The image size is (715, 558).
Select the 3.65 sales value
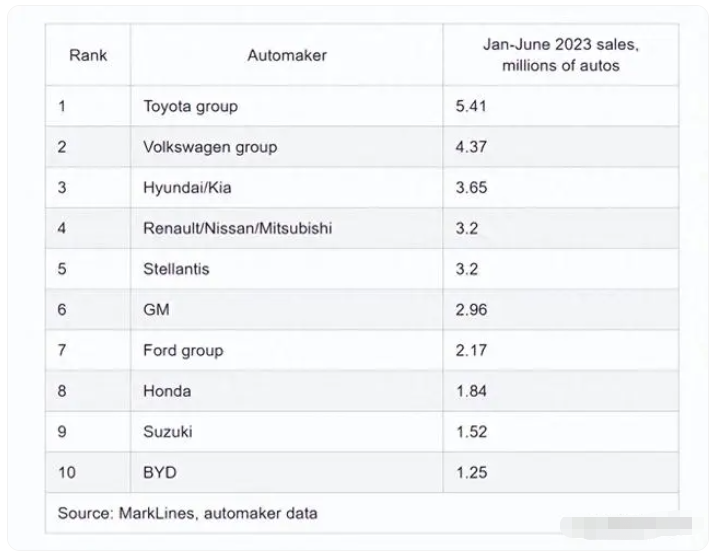coord(471,188)
